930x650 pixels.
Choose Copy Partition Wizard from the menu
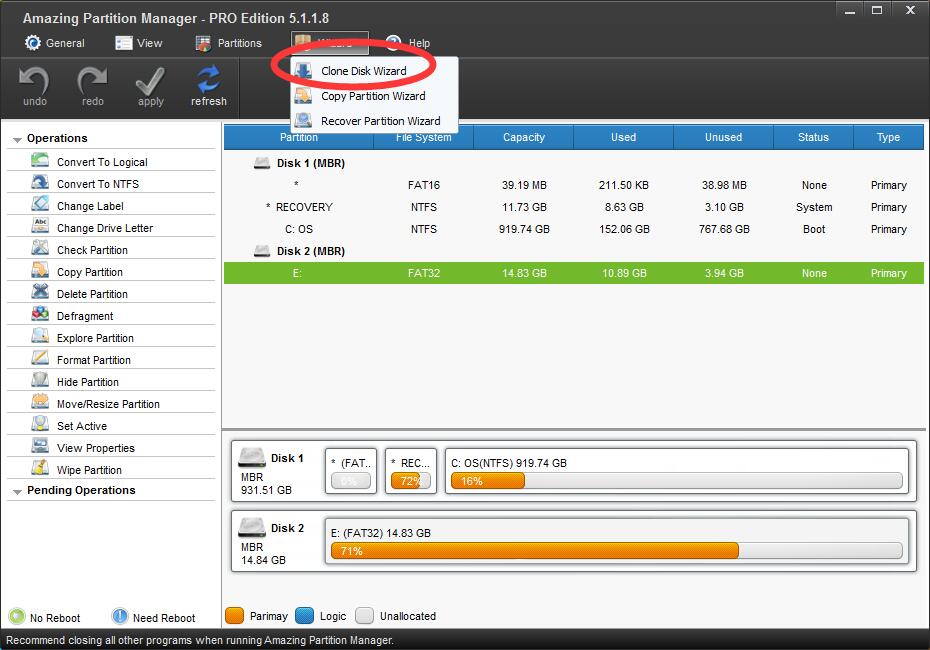coord(374,95)
